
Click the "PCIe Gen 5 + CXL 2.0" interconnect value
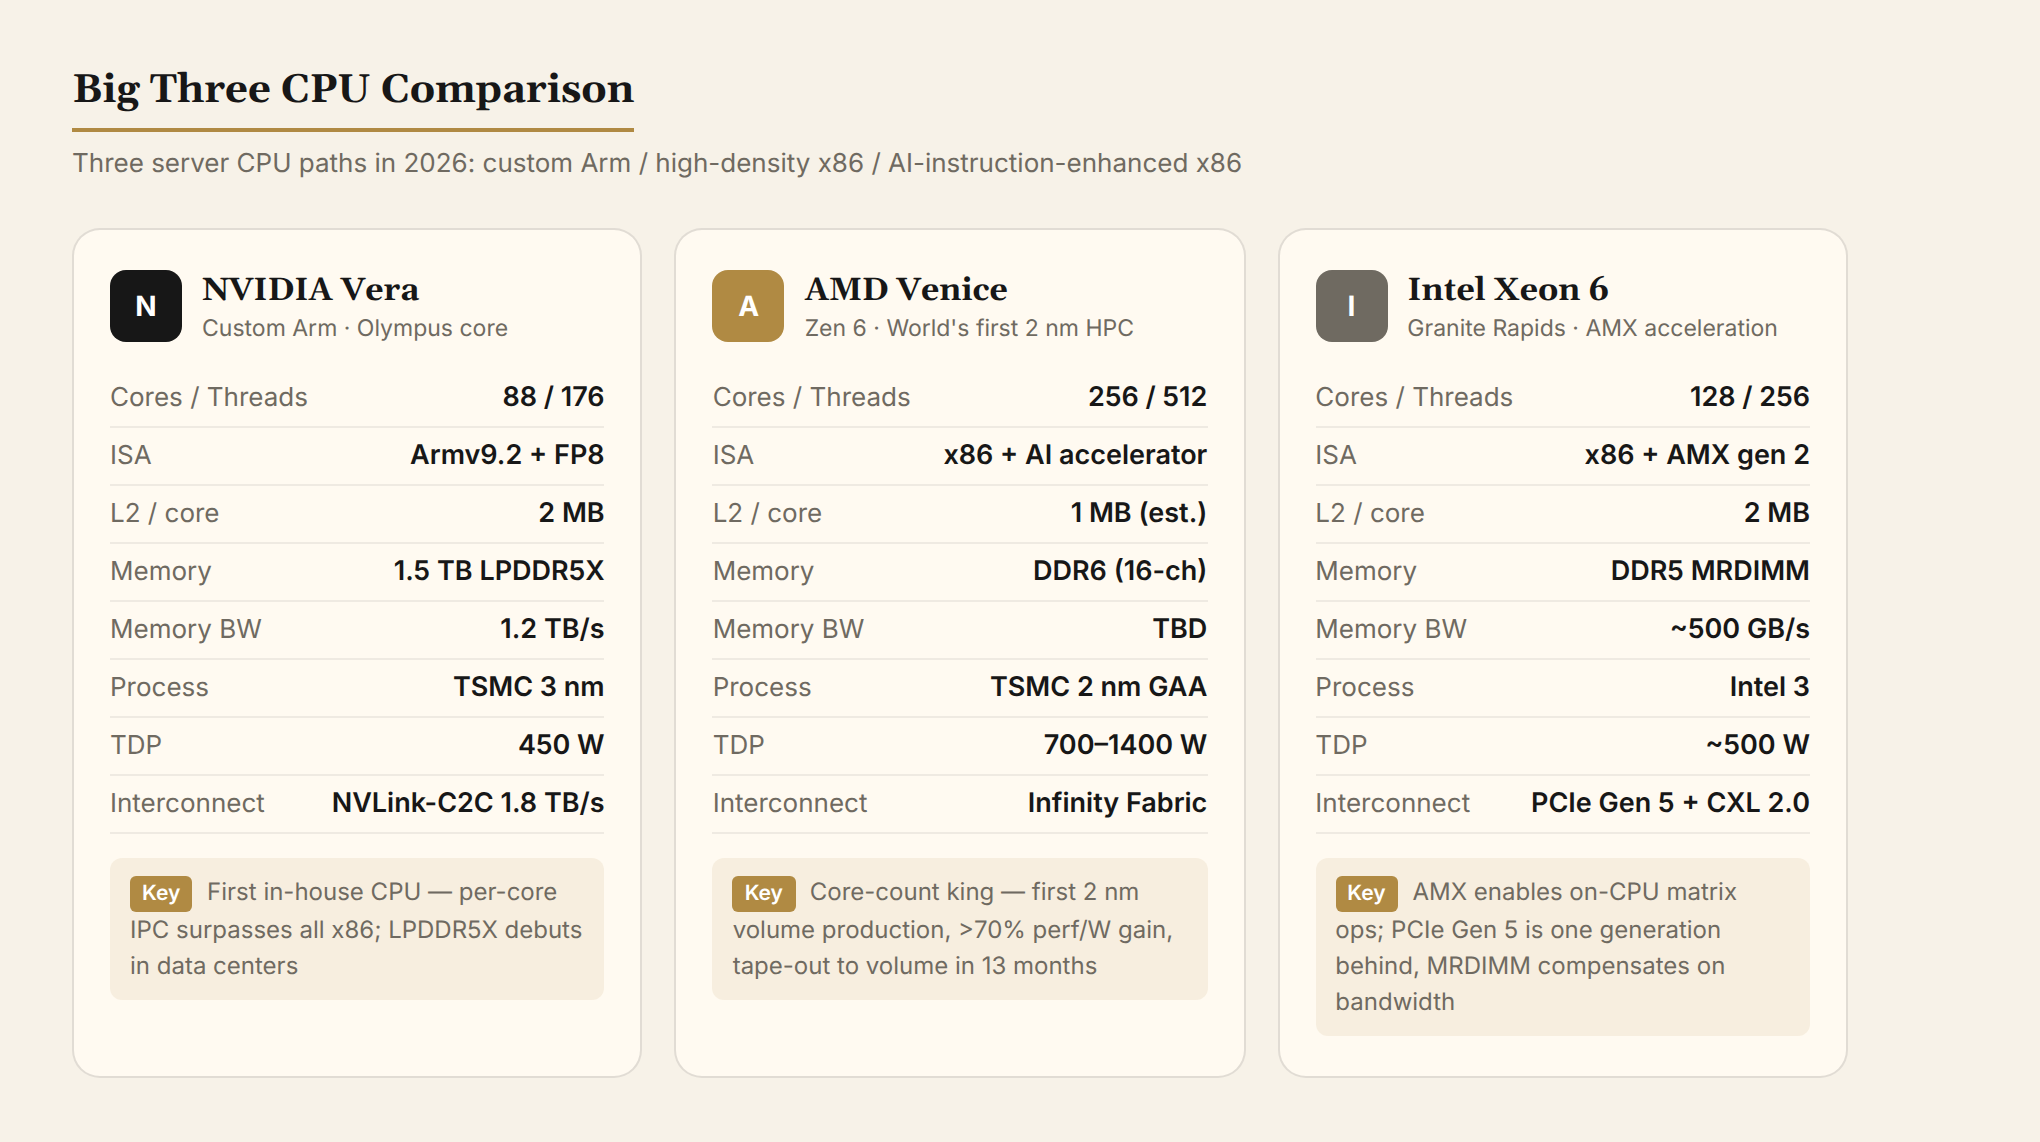1670,803
